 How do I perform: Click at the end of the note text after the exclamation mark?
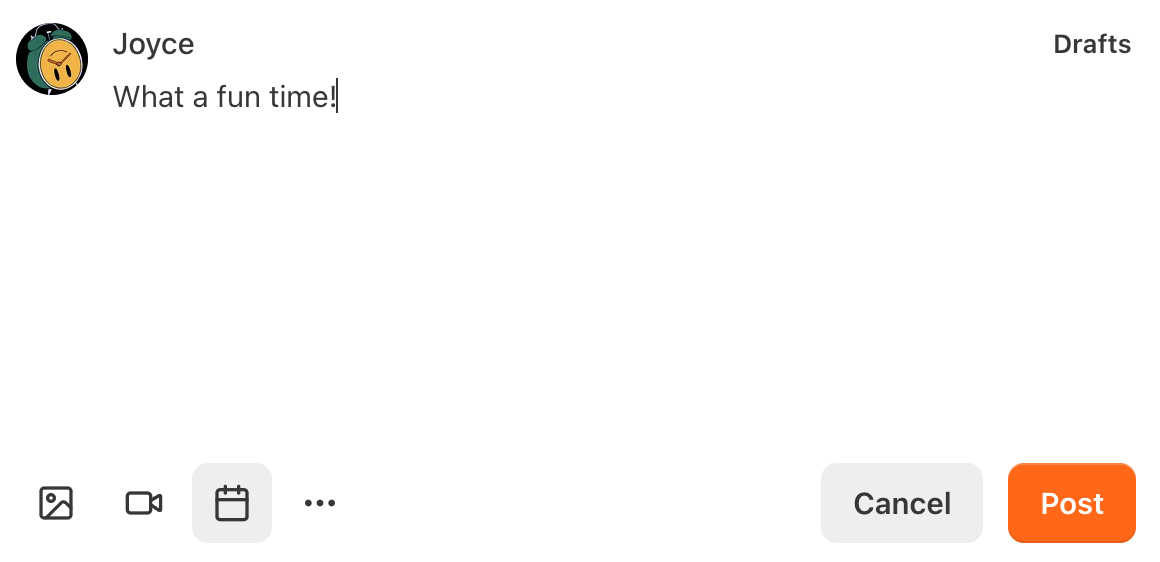coord(337,97)
